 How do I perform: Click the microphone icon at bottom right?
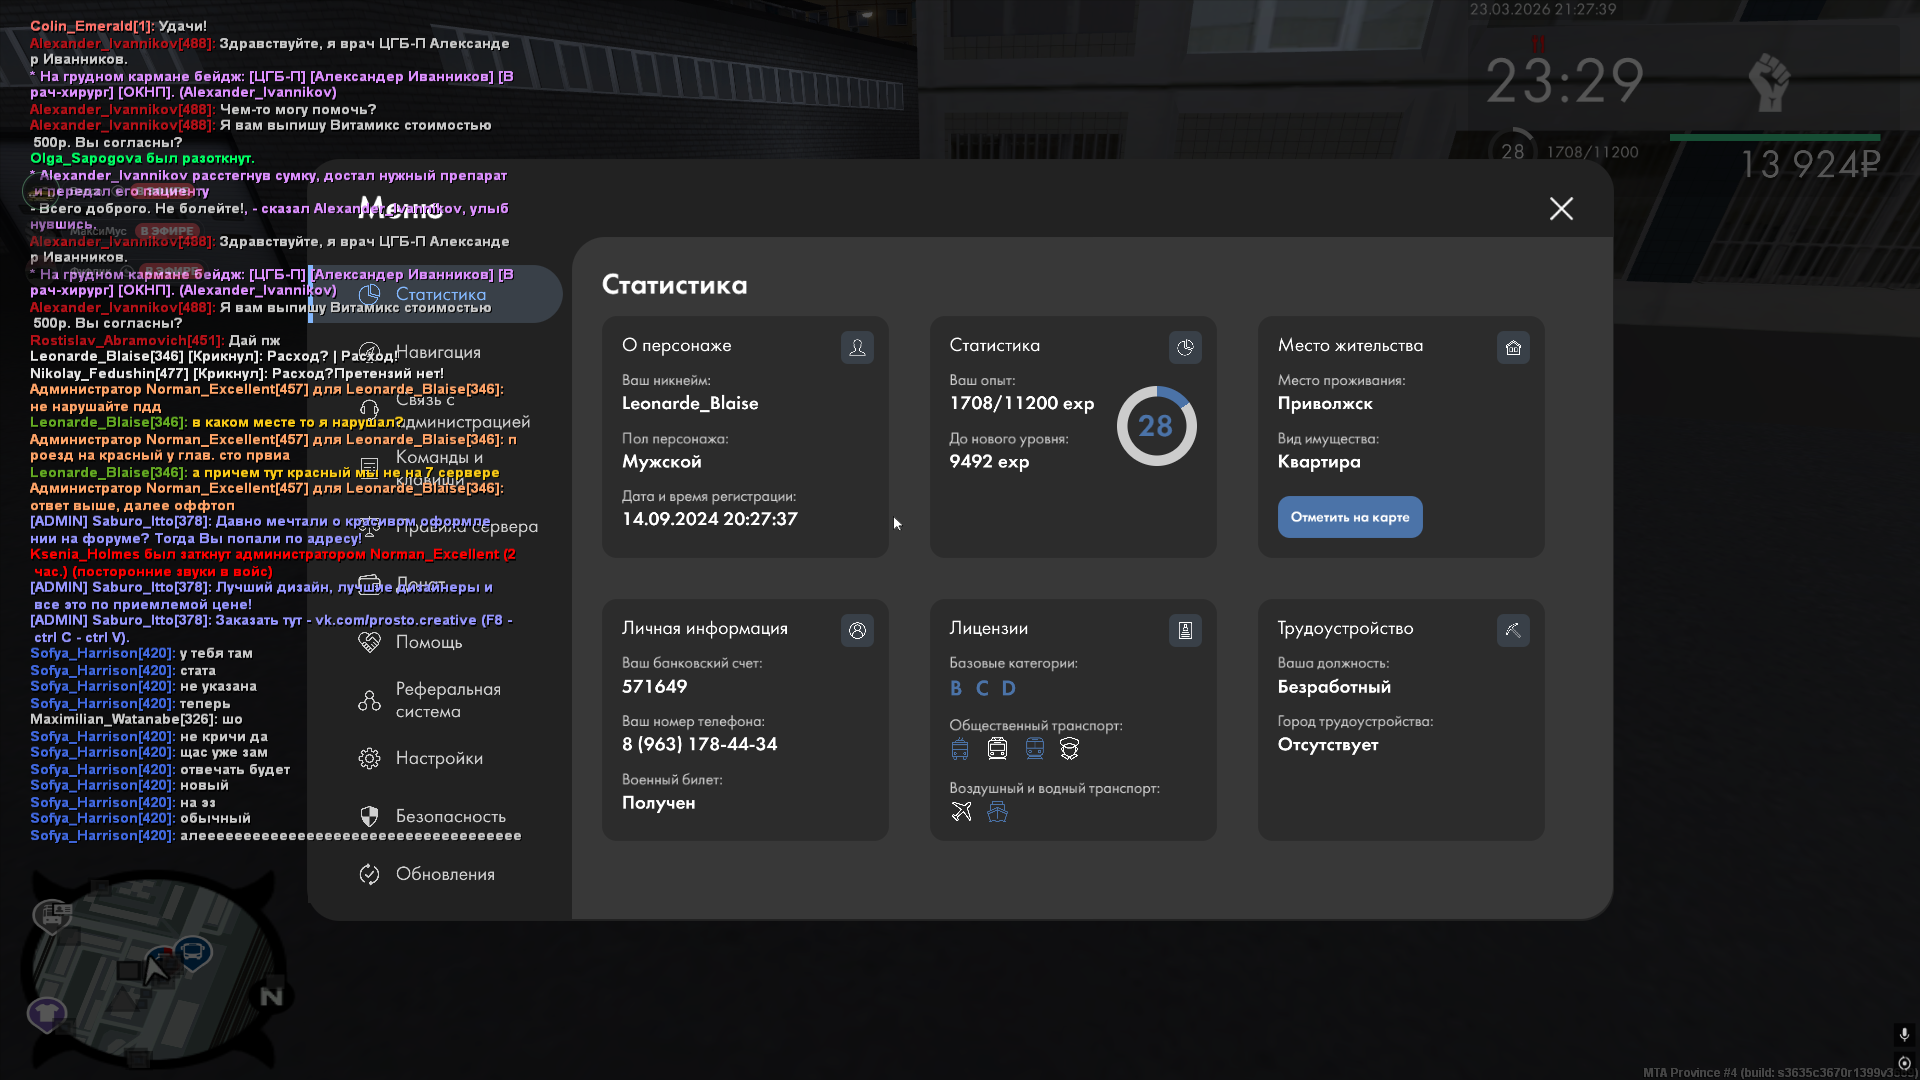click(1904, 1034)
